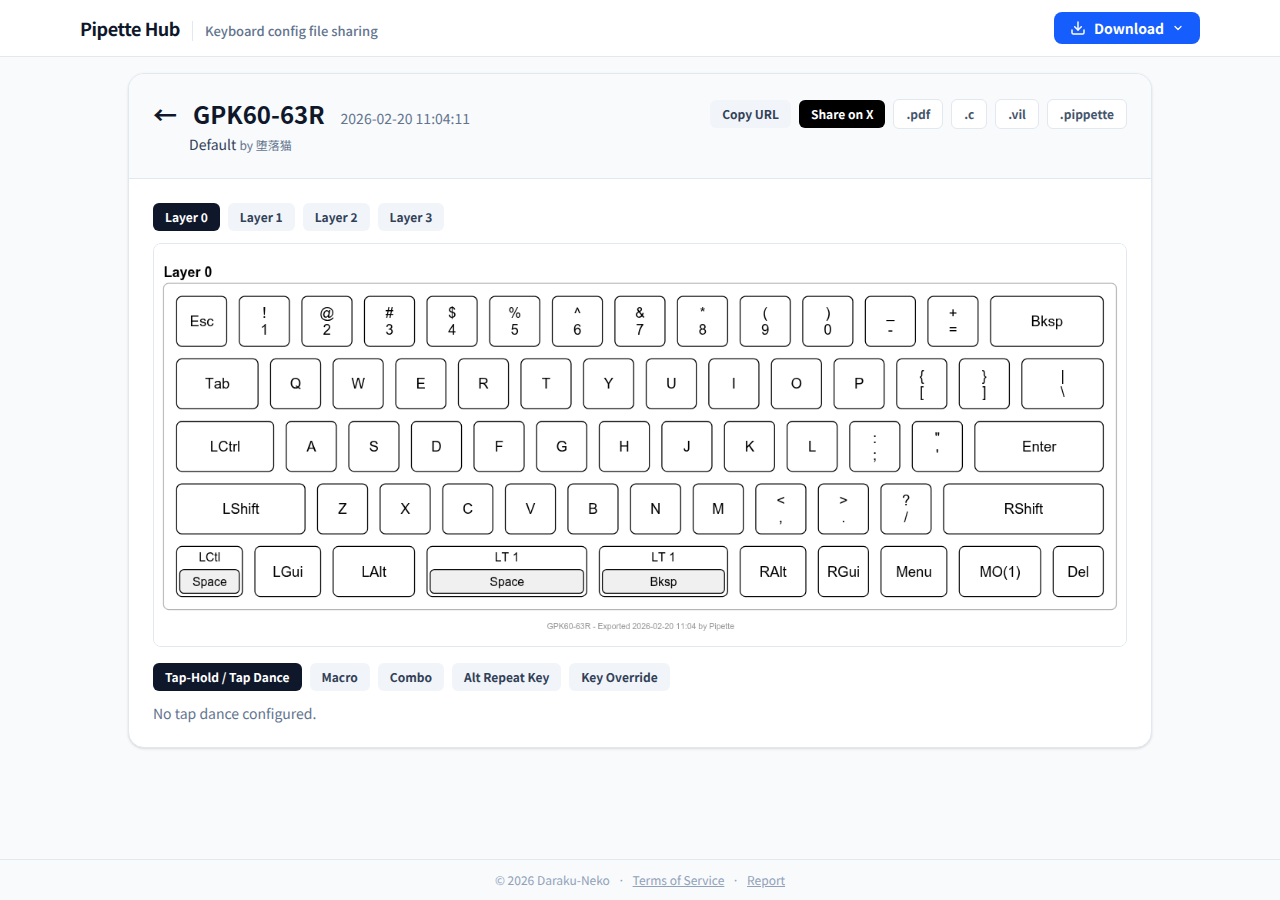The width and height of the screenshot is (1280, 900).
Task: Download the .c keymap file
Action: pos(968,114)
